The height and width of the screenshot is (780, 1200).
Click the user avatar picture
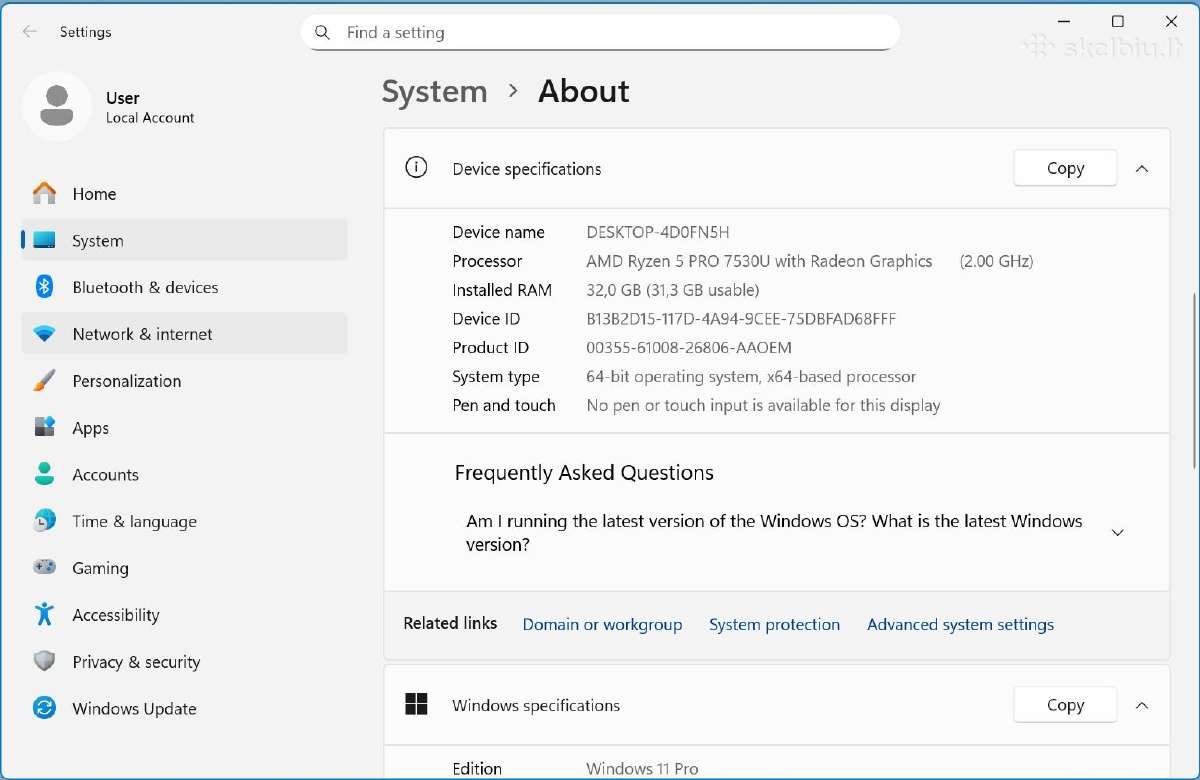(x=57, y=106)
